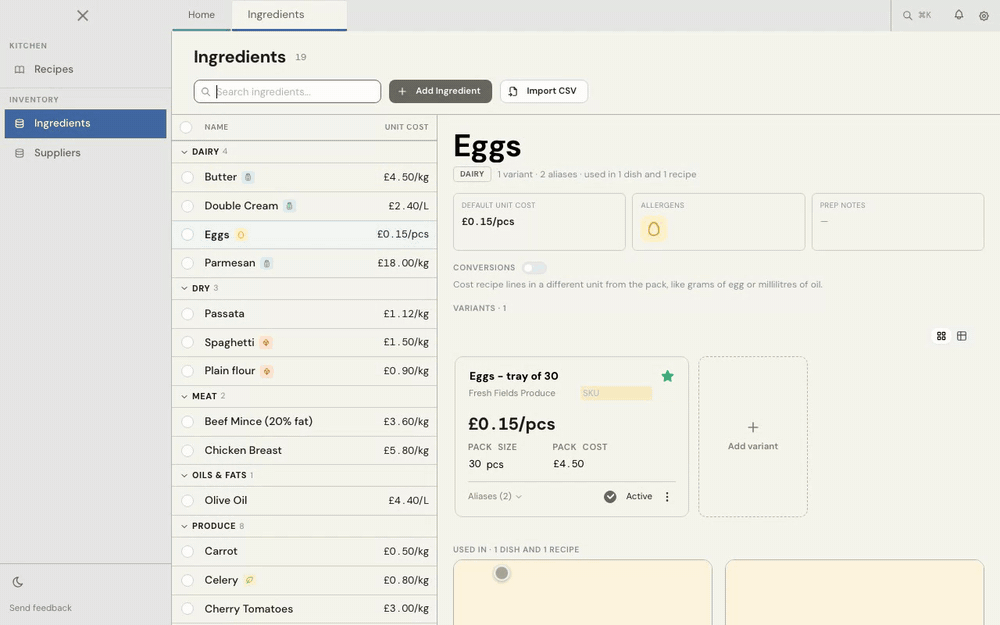The image size is (1000, 625).
Task: Open the Default Unit Cost card
Action: [539, 222]
